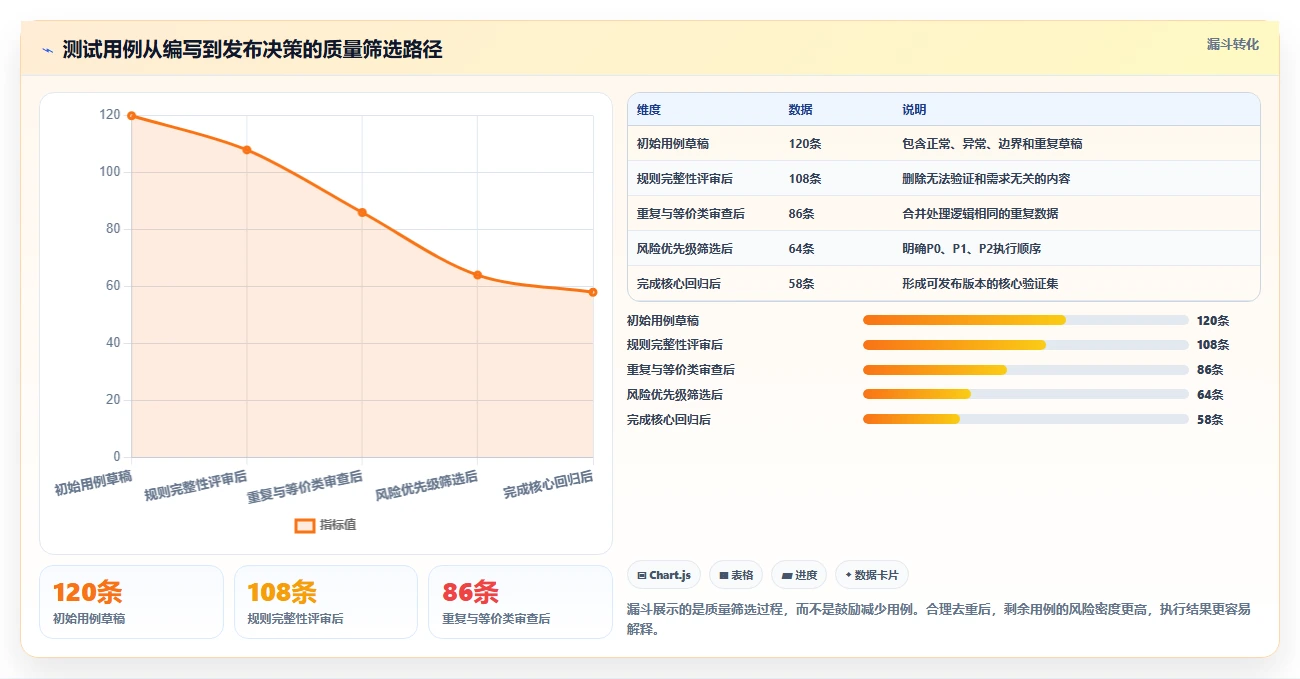Click the icon on the 表格 chip
The height and width of the screenshot is (679, 1300).
click(x=724, y=575)
